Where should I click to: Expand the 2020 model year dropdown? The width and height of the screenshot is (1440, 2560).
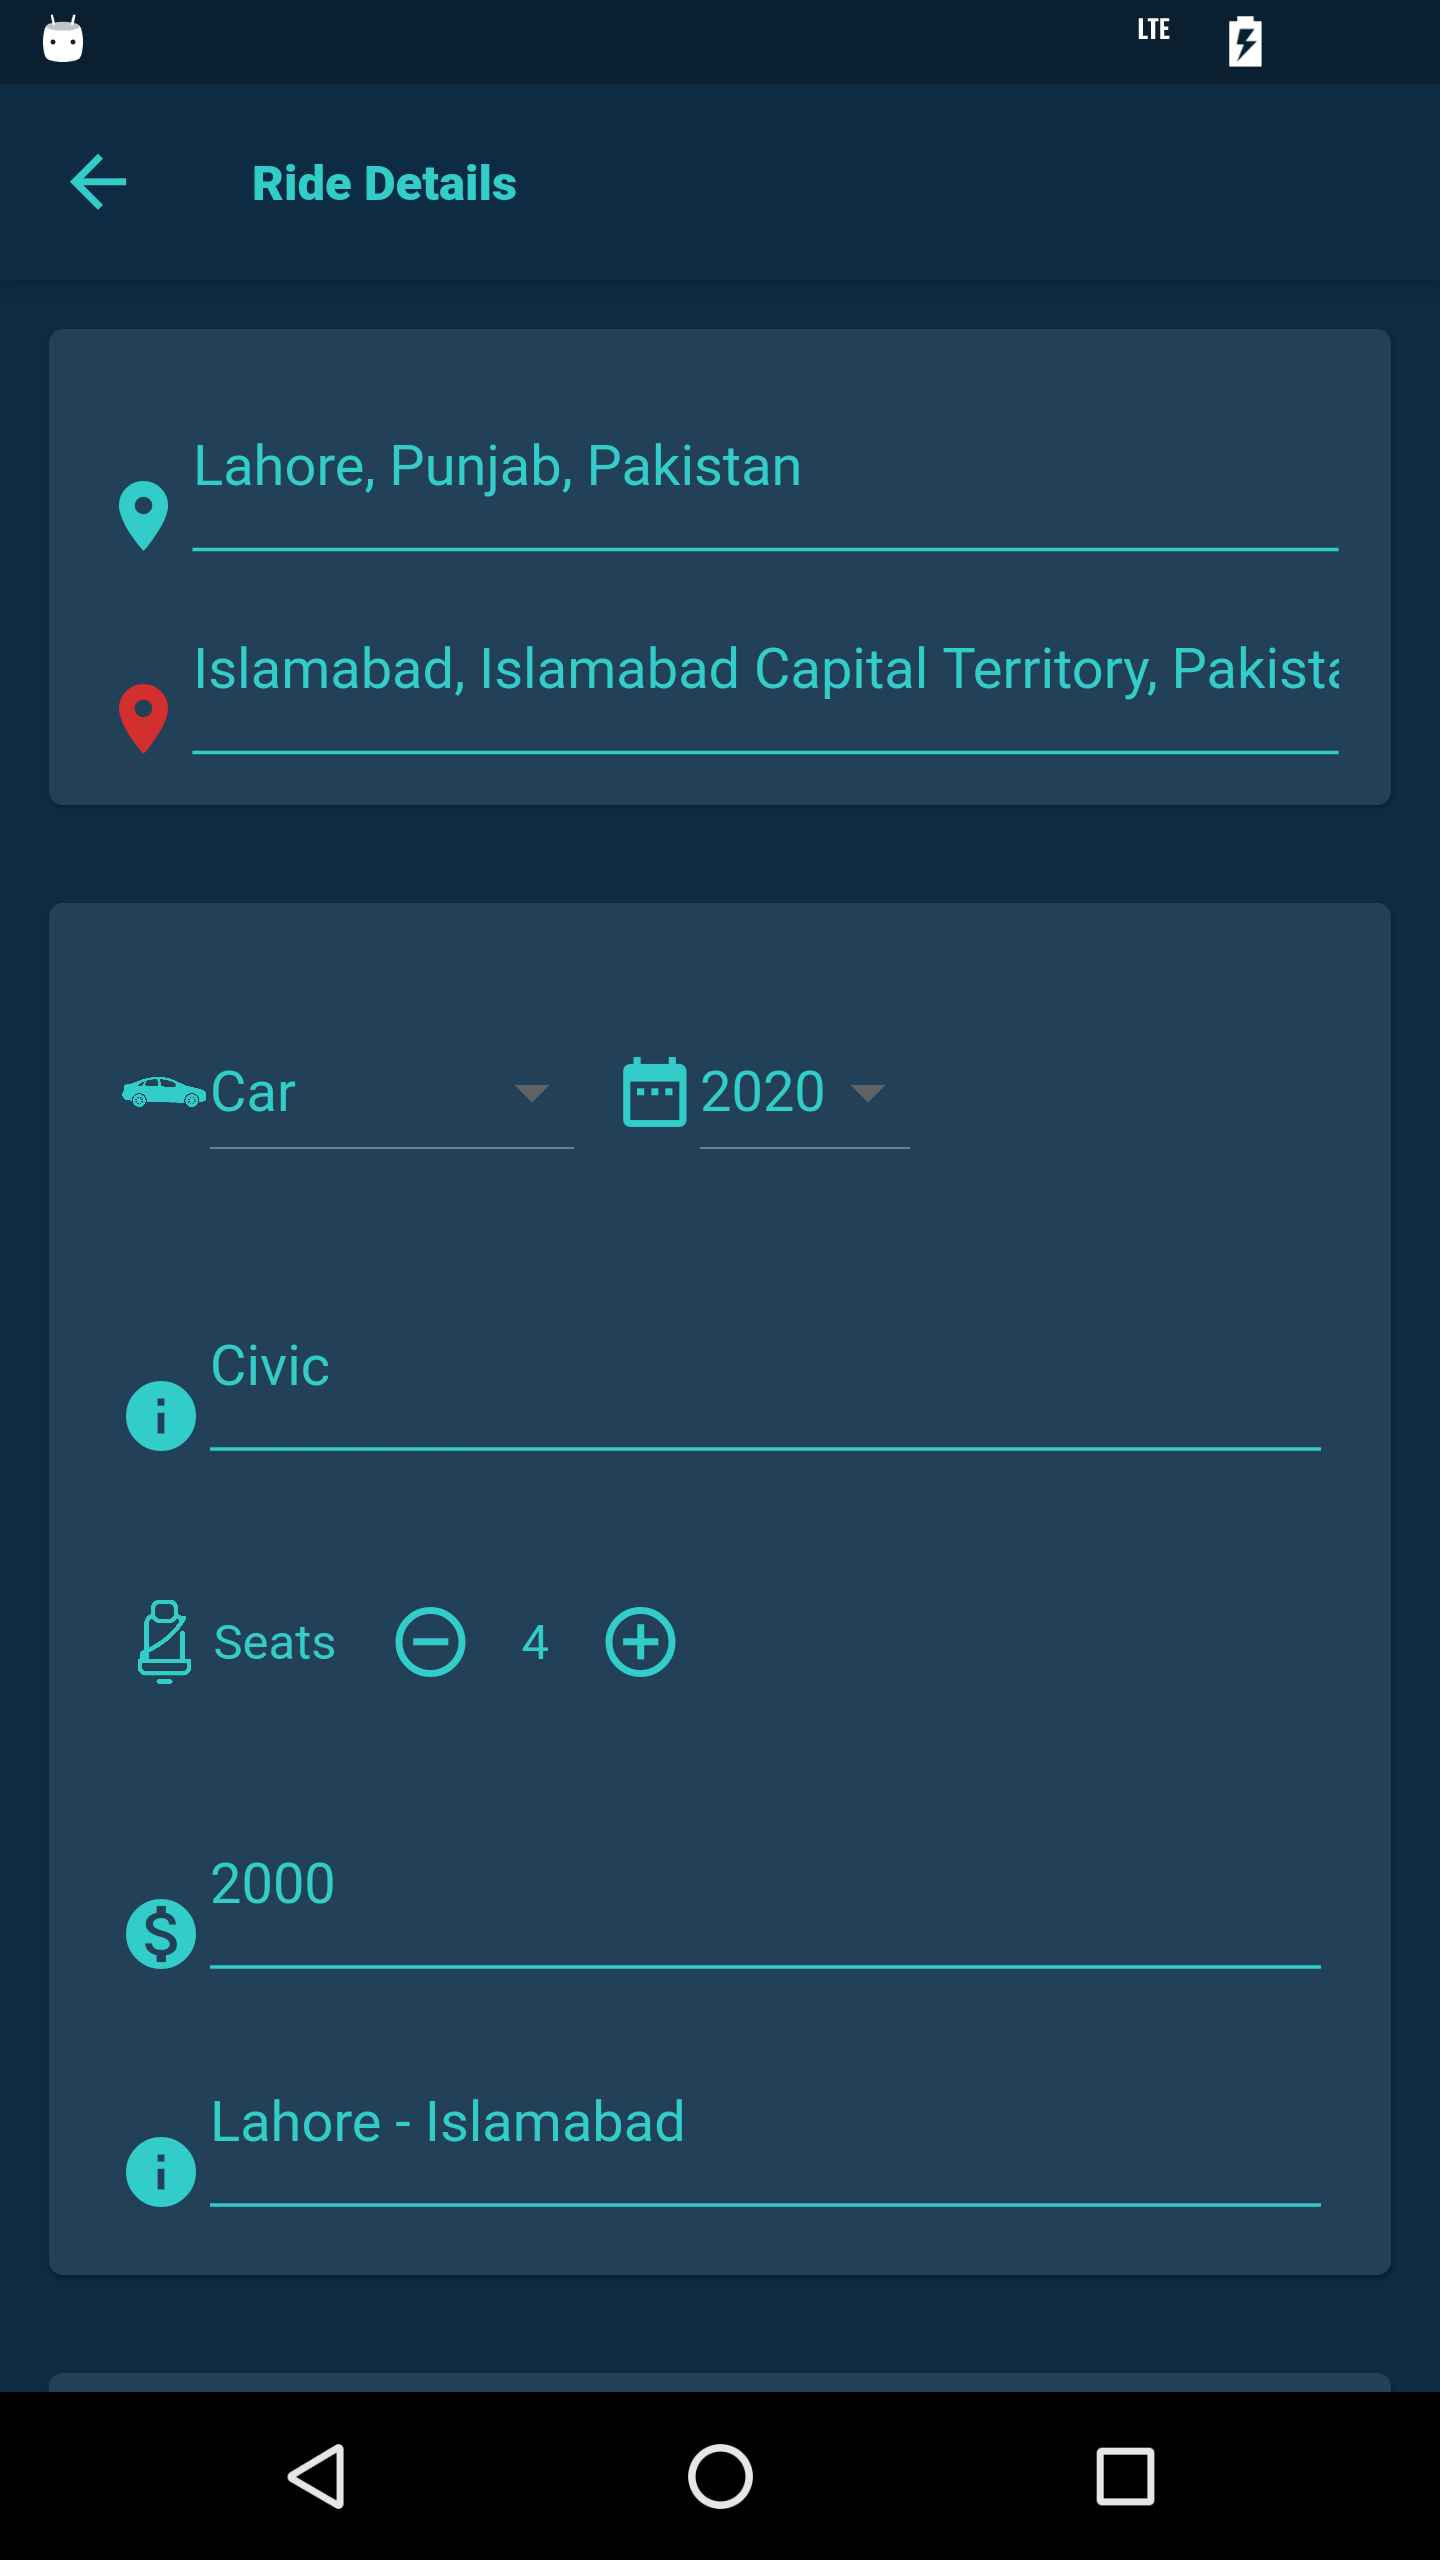point(803,1092)
